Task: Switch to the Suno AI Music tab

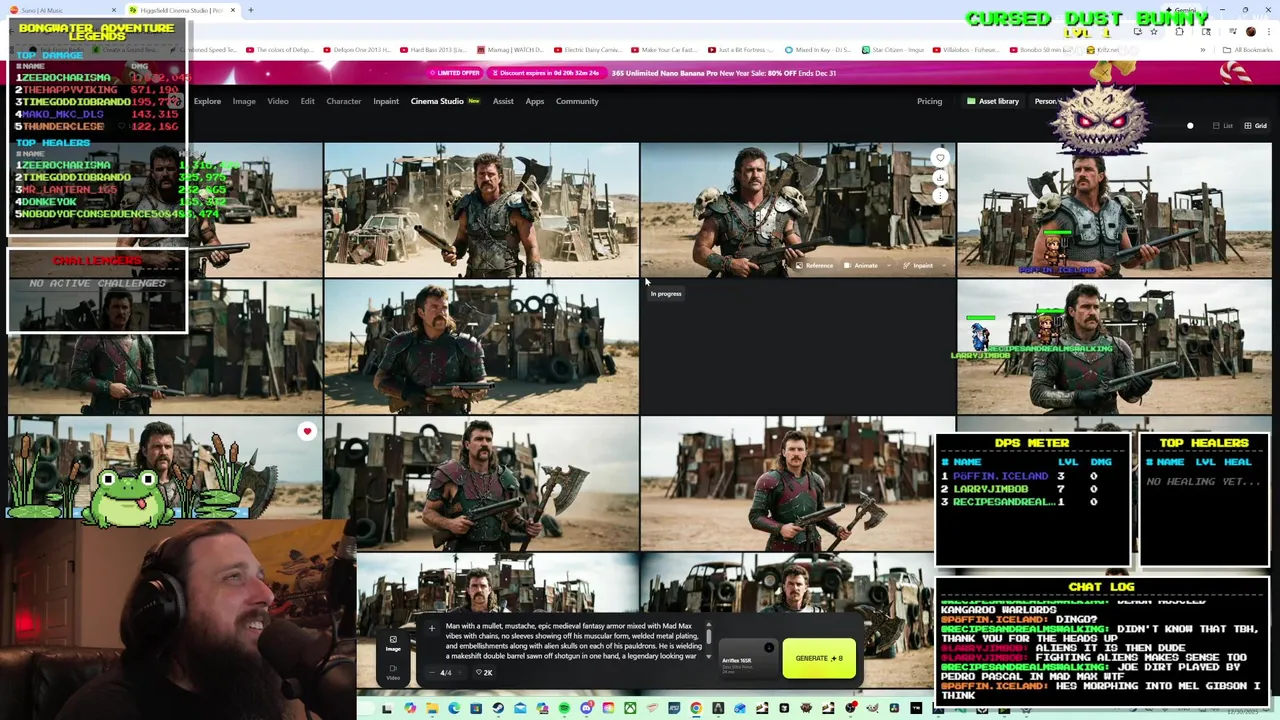Action: tap(62, 10)
